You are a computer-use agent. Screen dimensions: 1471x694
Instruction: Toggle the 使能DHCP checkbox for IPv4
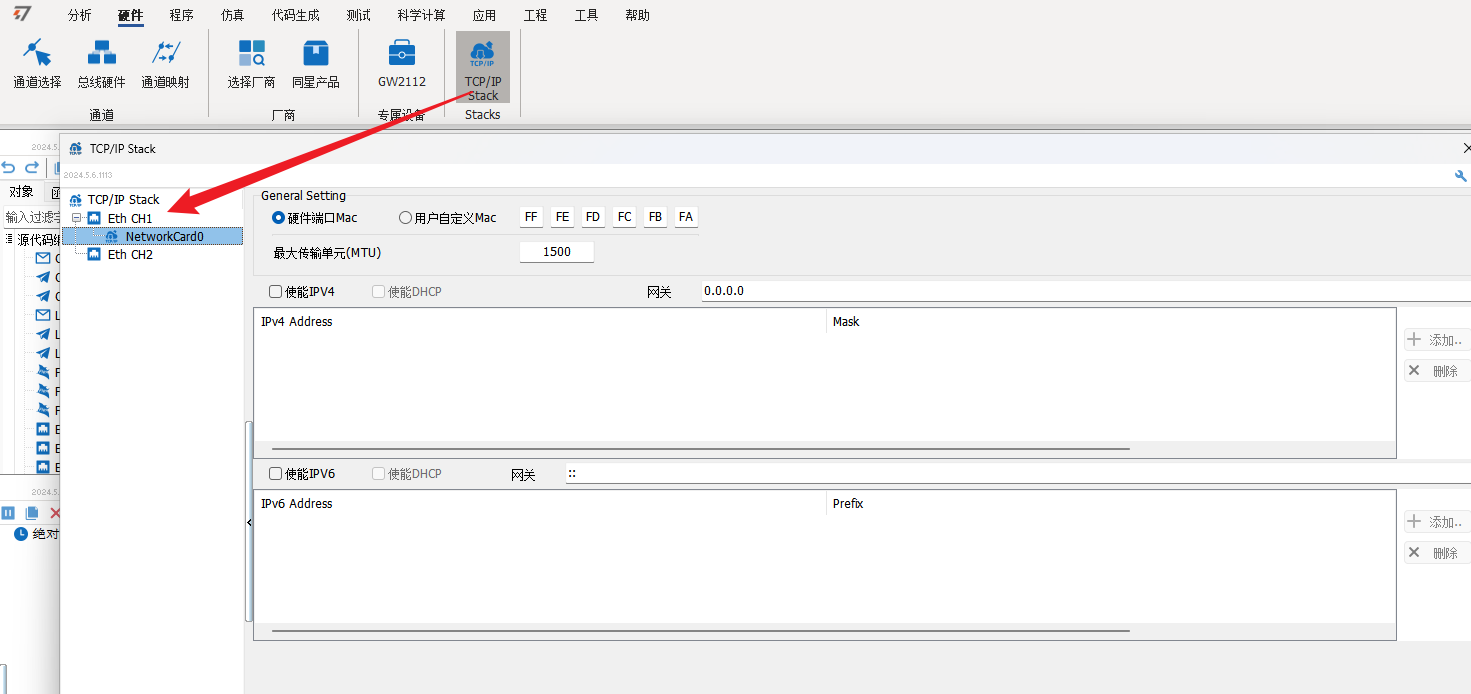tap(378, 291)
